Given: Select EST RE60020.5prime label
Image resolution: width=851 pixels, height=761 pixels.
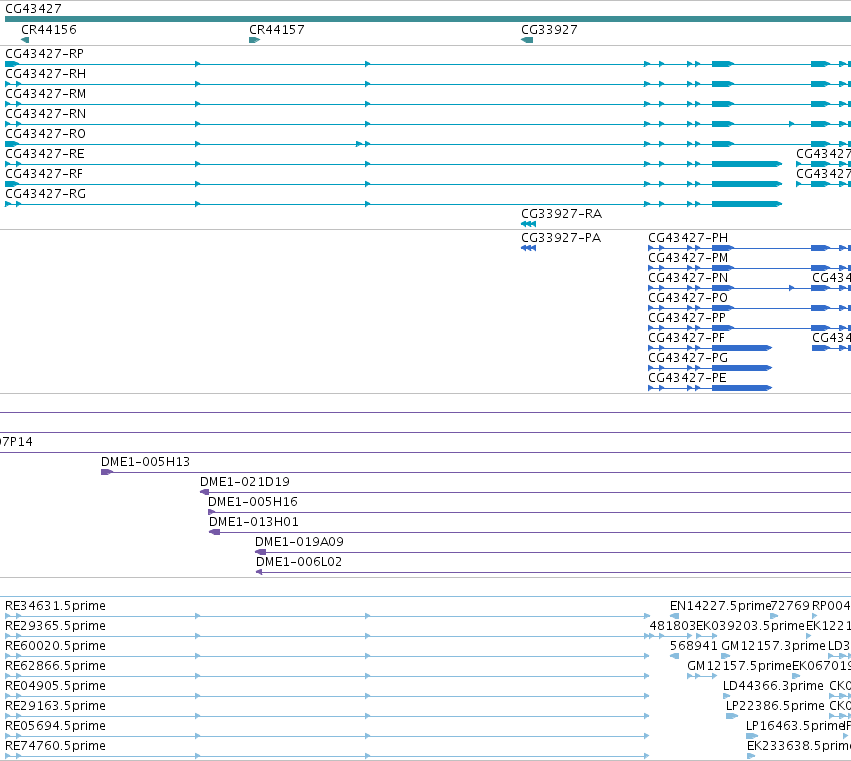Looking at the screenshot, I should [x=55, y=646].
